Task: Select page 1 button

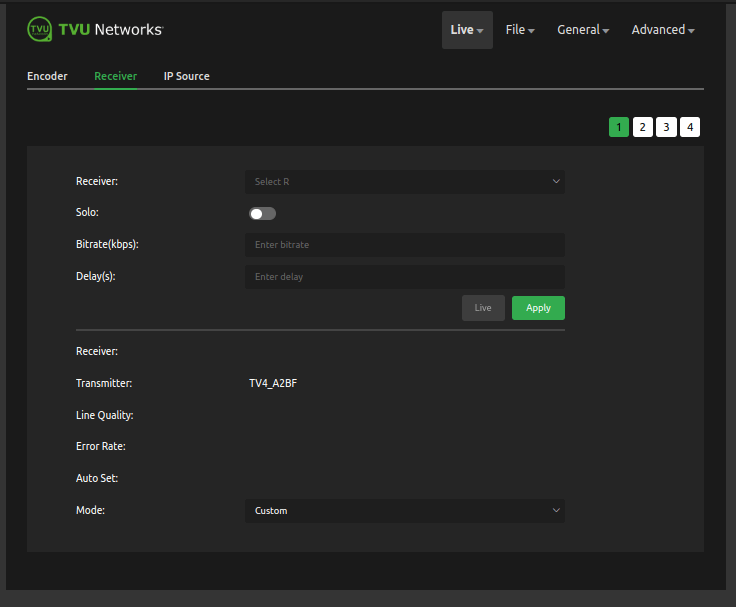Action: [x=619, y=127]
